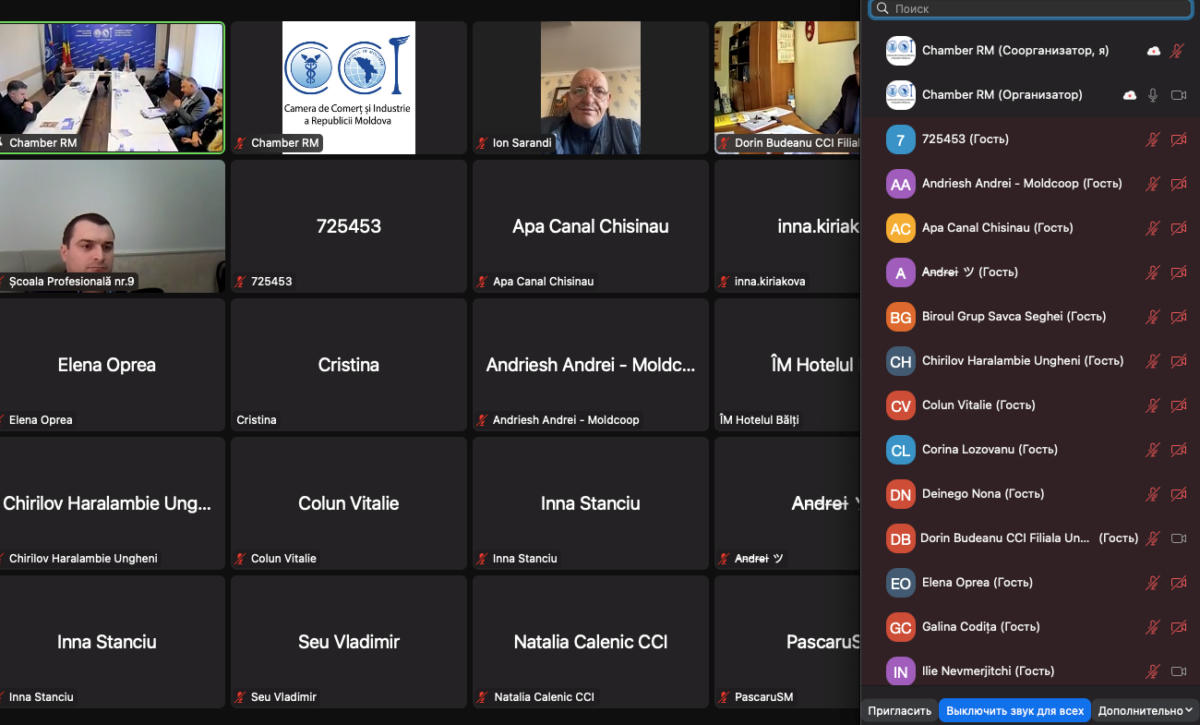Click the muted mic icon for Deinego Nona
Screen dimensions: 1200x725
1153,494
